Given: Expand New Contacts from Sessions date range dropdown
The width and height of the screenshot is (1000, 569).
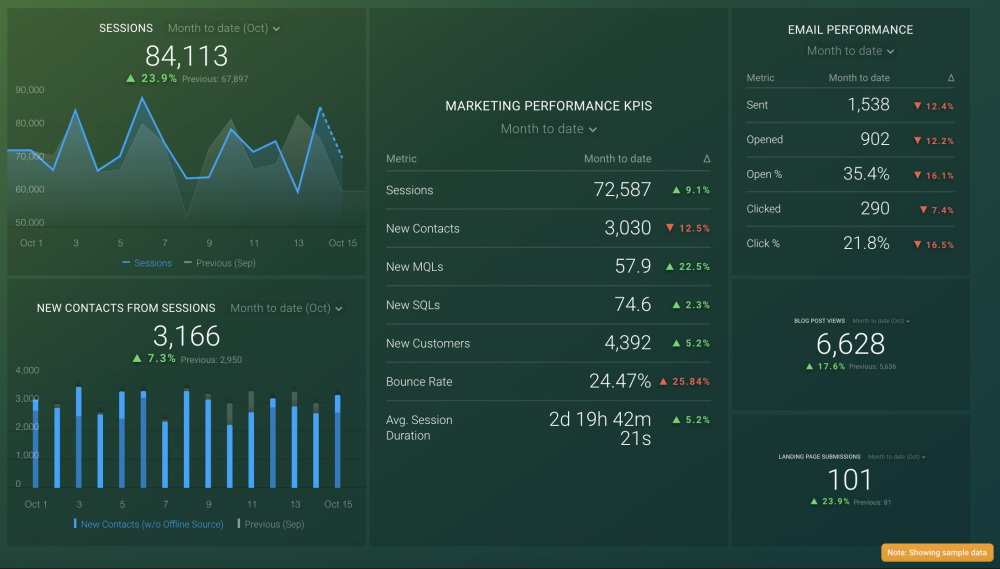Looking at the screenshot, I should pyautogui.click(x=286, y=308).
